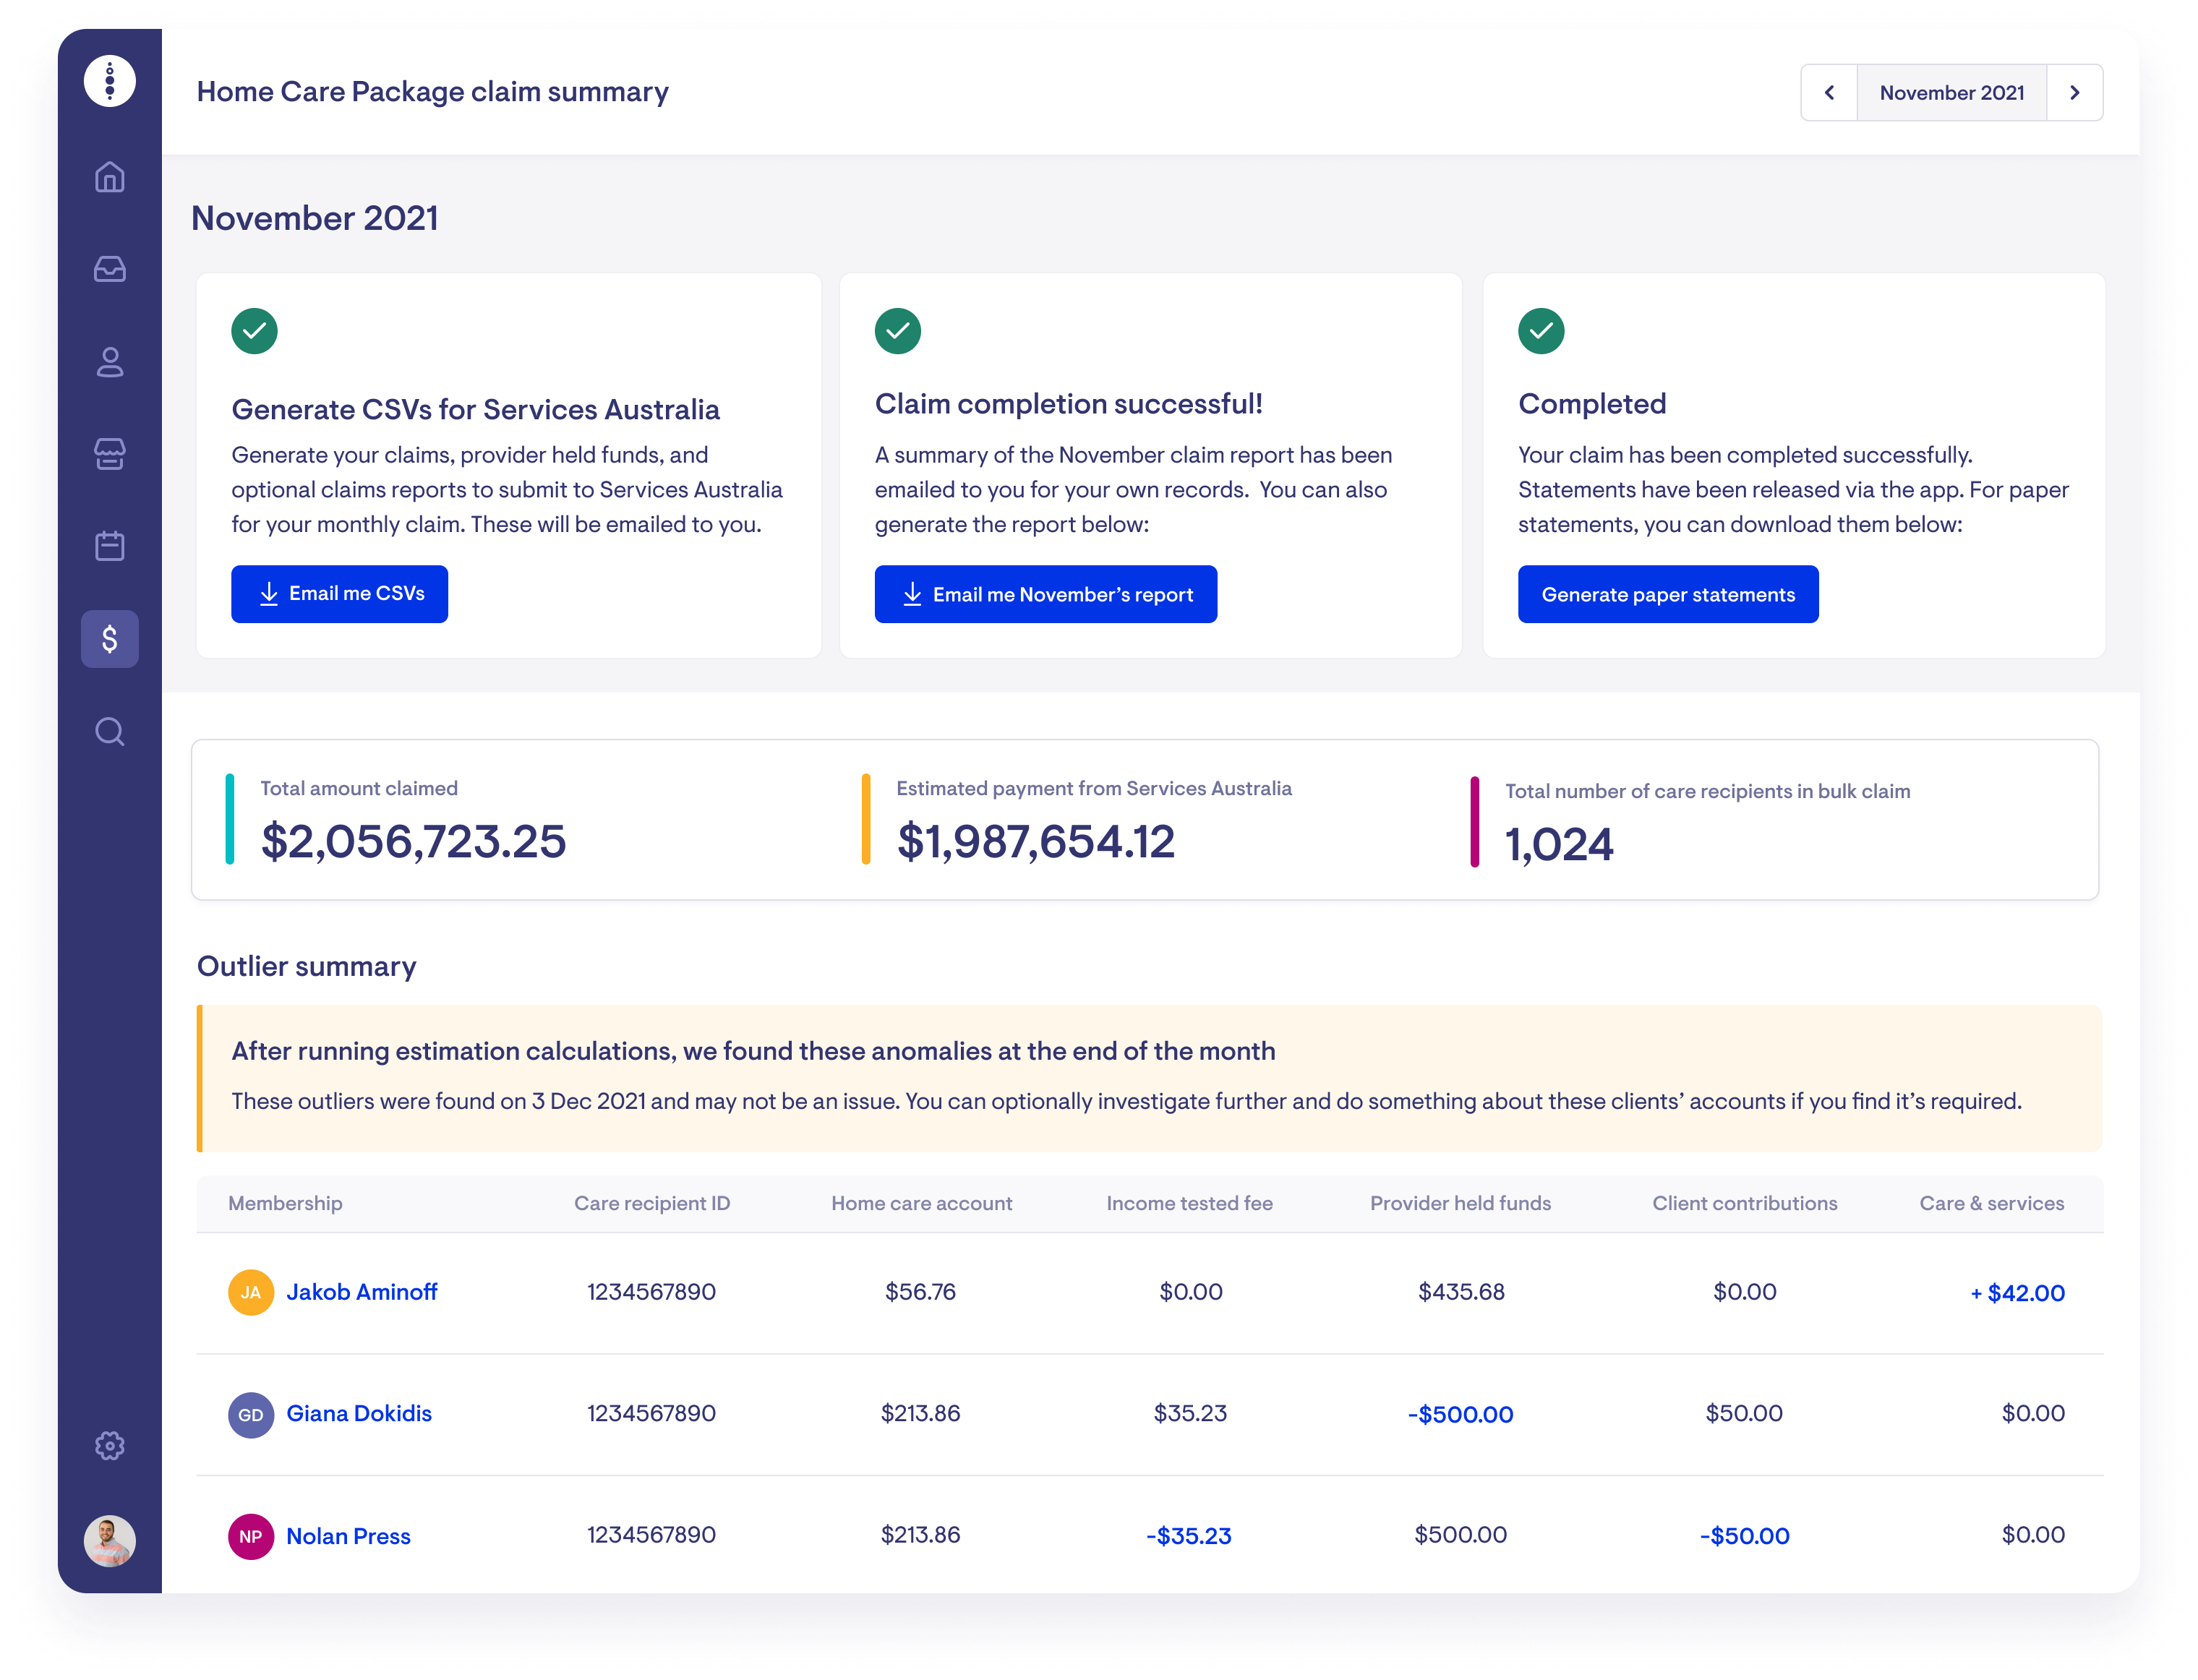Open Jakob Aminoff membership link
This screenshot has height=1680, width=2198.
[x=361, y=1292]
